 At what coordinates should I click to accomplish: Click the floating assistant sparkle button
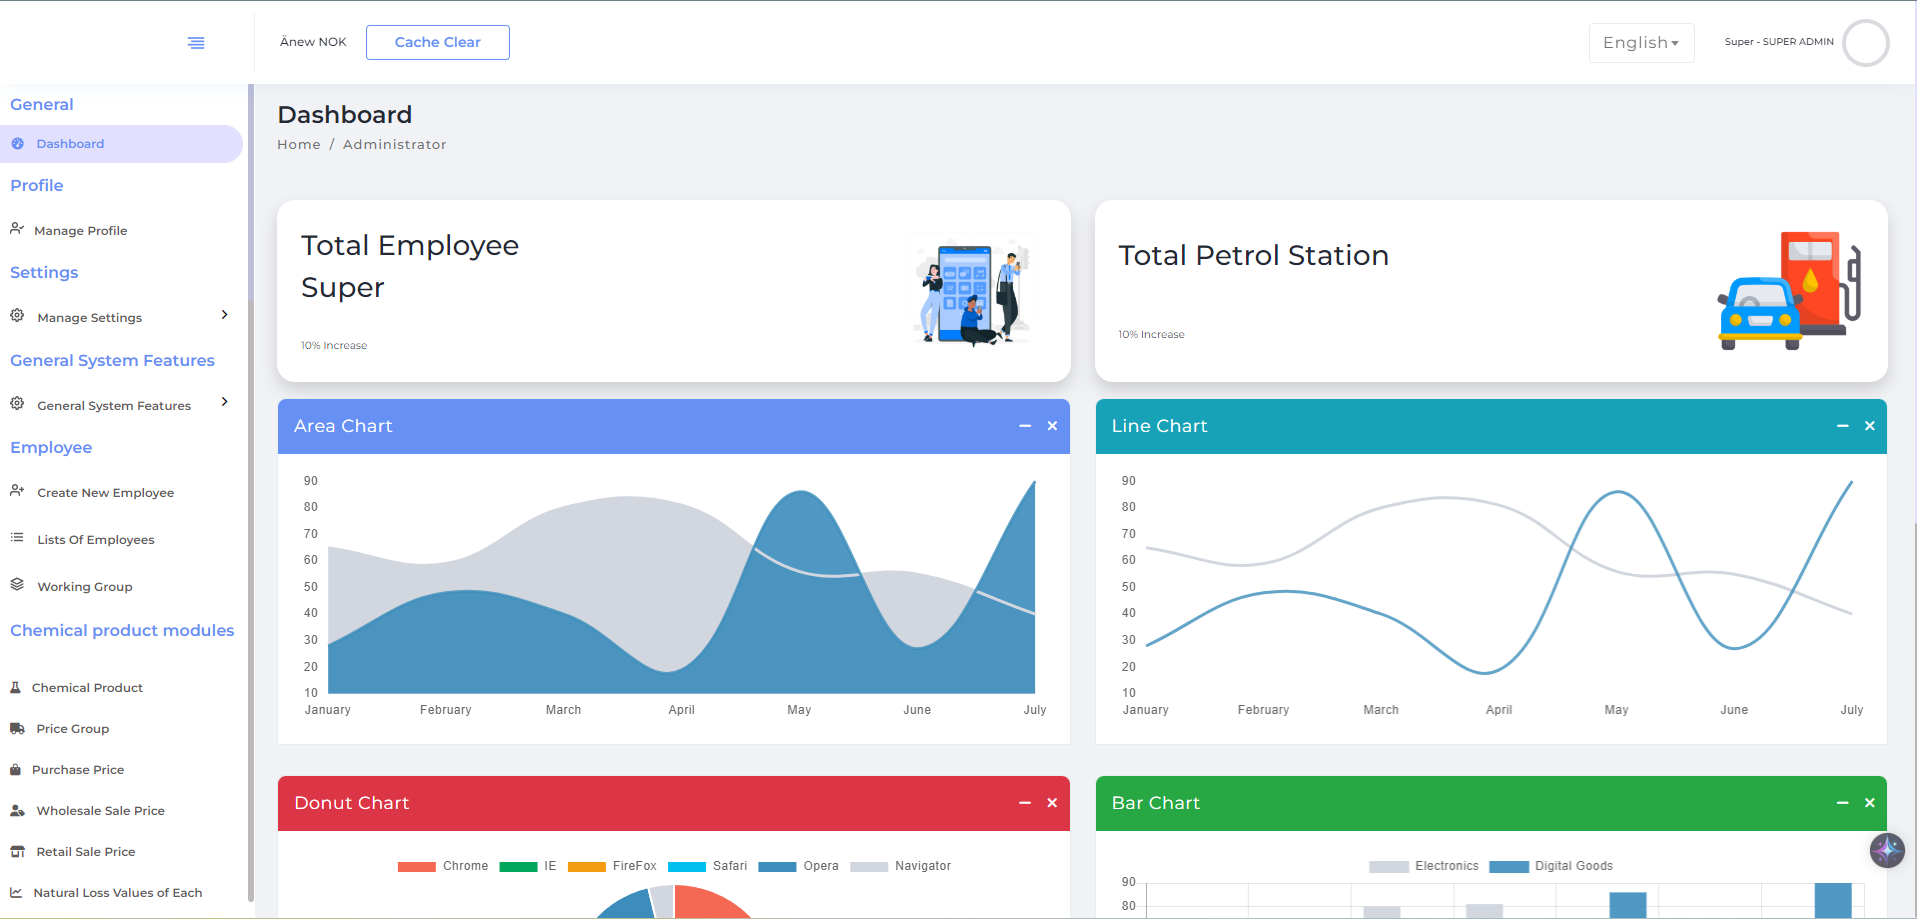pyautogui.click(x=1887, y=850)
